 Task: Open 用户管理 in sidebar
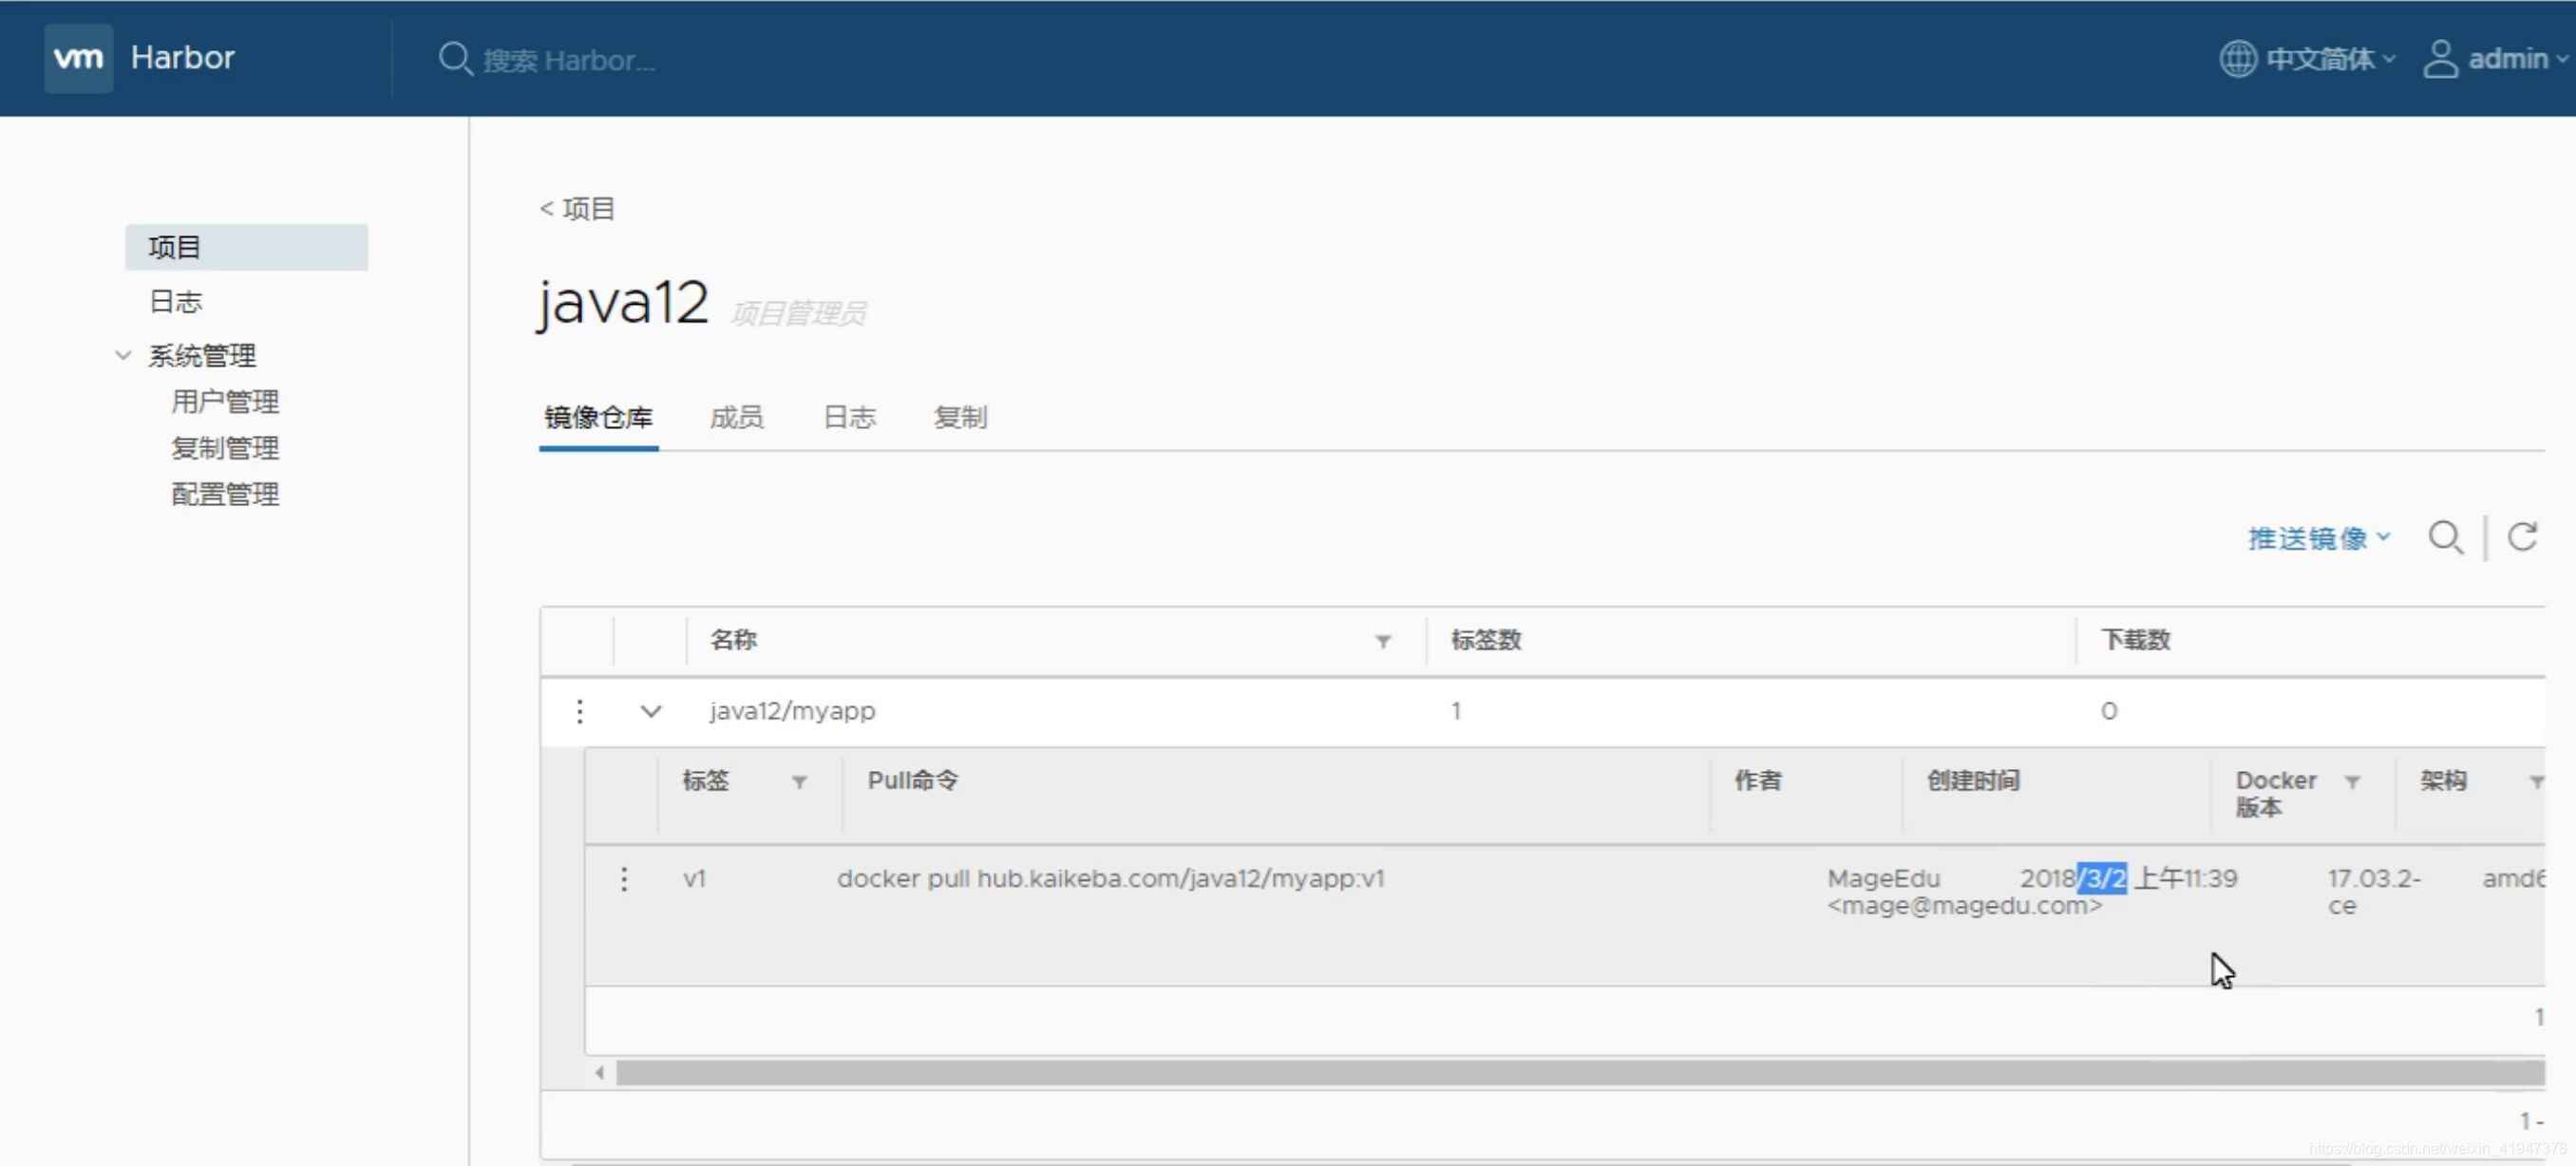coord(225,401)
